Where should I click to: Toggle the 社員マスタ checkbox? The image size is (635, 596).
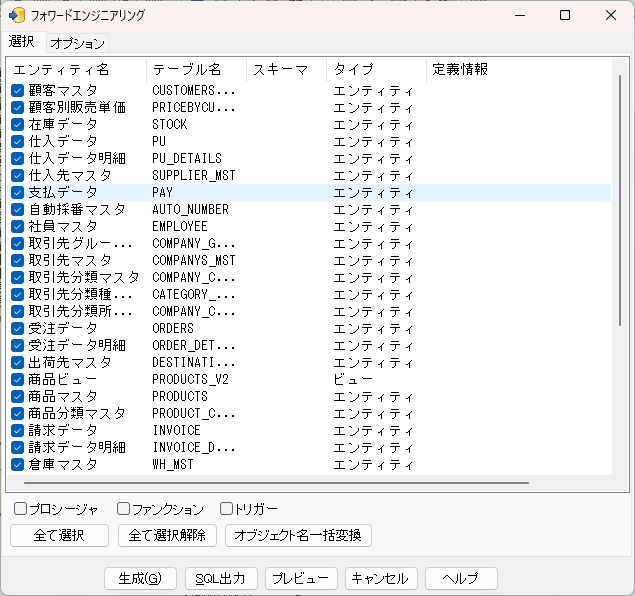click(17, 226)
